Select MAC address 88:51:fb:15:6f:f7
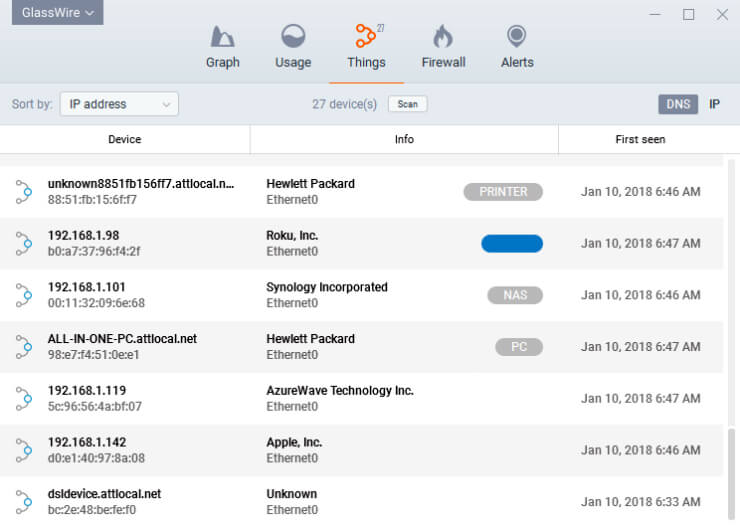The image size is (740, 528). click(92, 200)
